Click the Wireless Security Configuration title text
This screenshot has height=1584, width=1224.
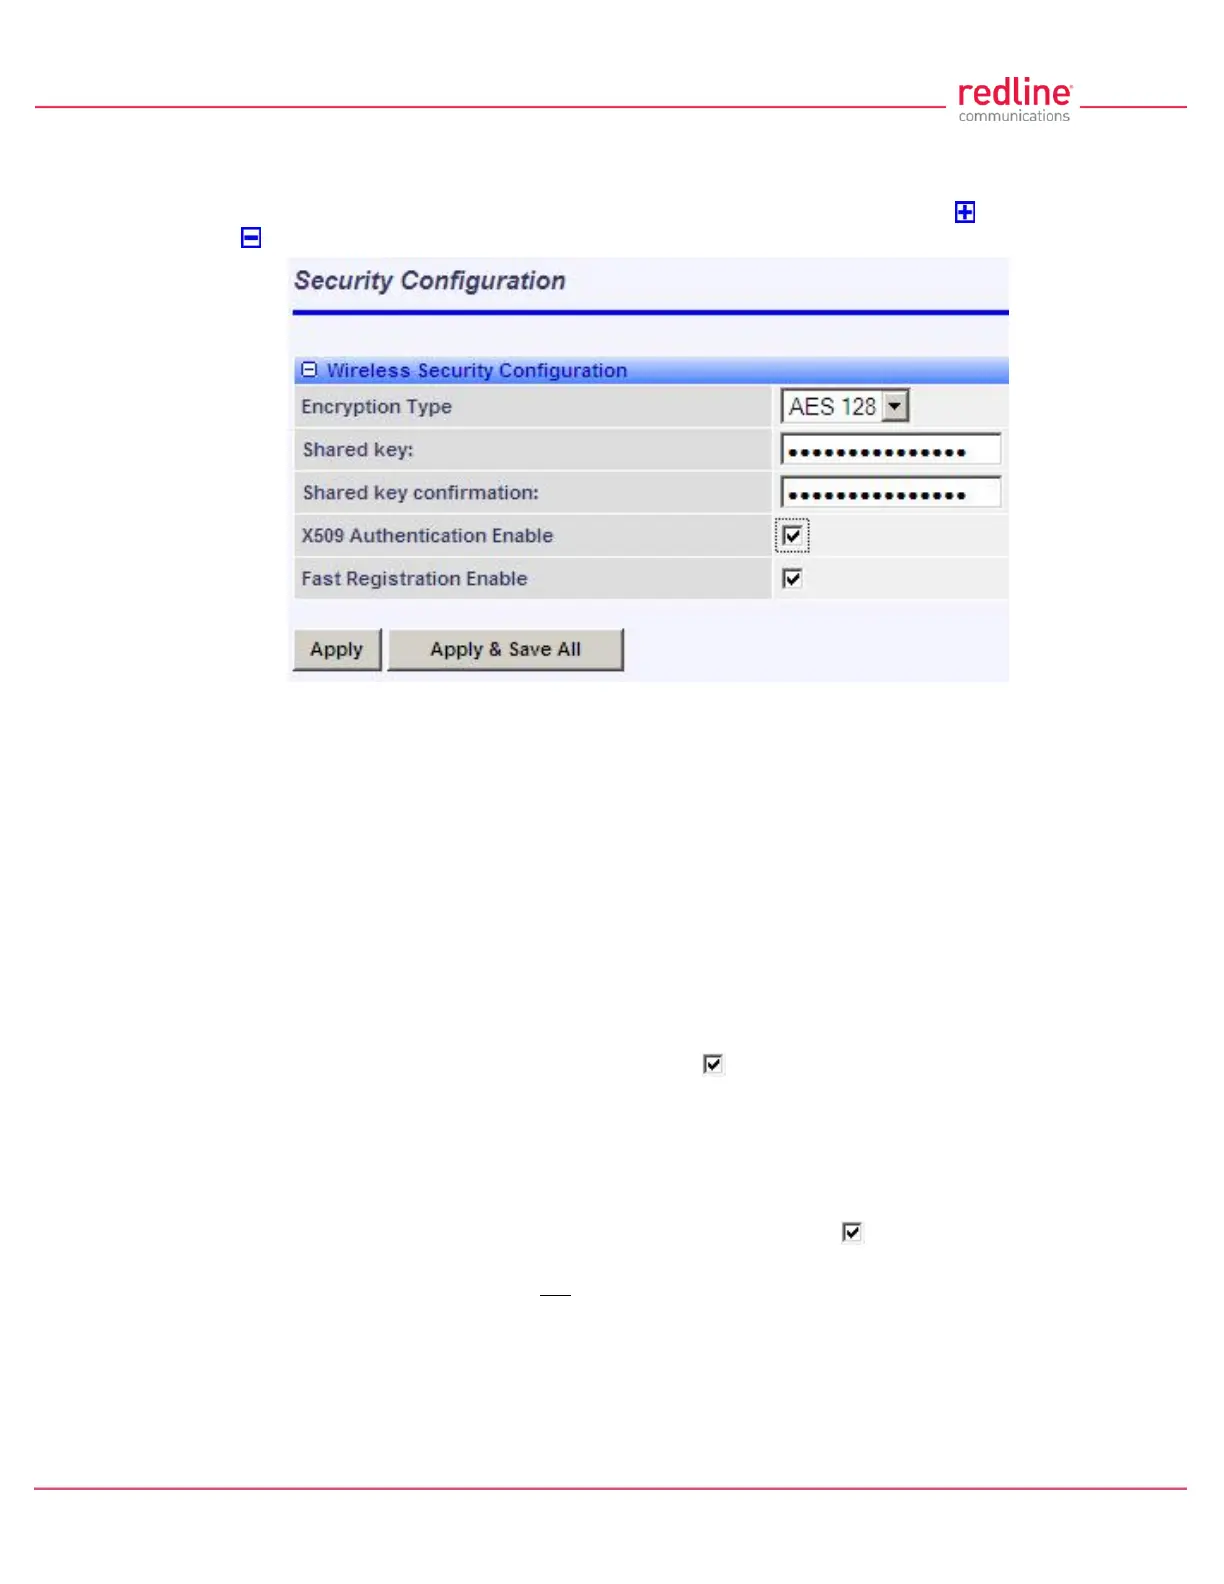click(x=477, y=371)
